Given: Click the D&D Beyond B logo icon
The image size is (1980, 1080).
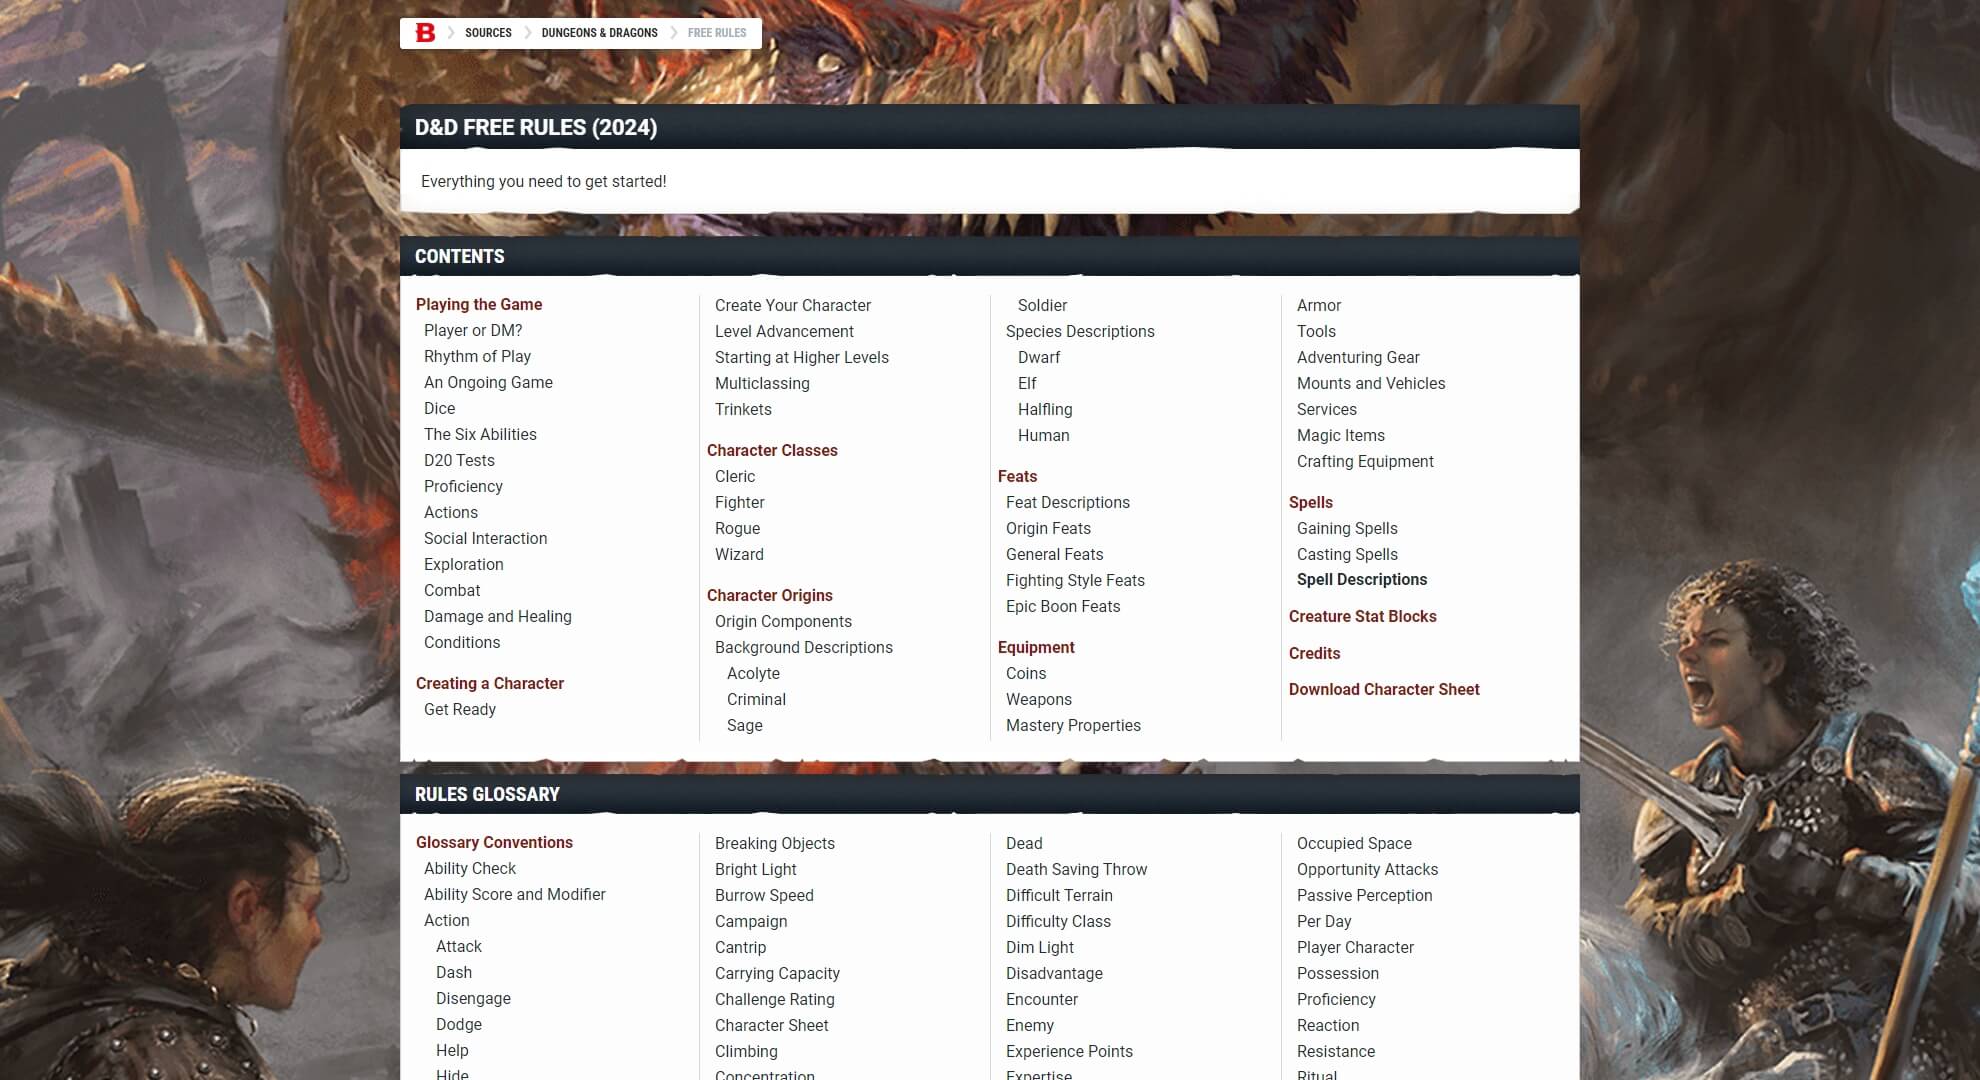Looking at the screenshot, I should click(x=425, y=33).
